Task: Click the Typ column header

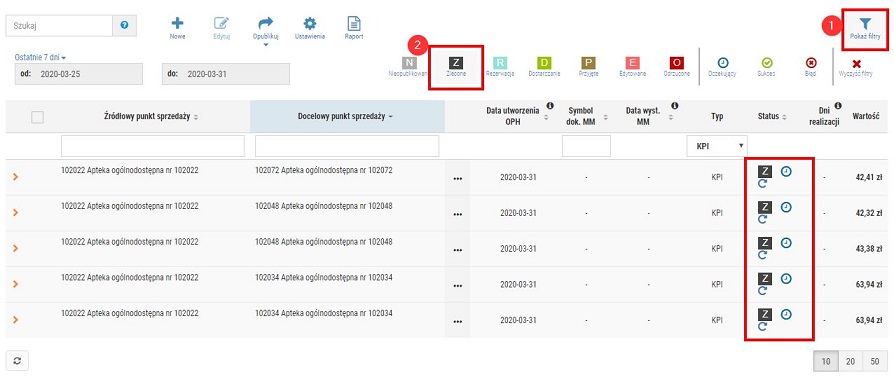Action: click(717, 116)
